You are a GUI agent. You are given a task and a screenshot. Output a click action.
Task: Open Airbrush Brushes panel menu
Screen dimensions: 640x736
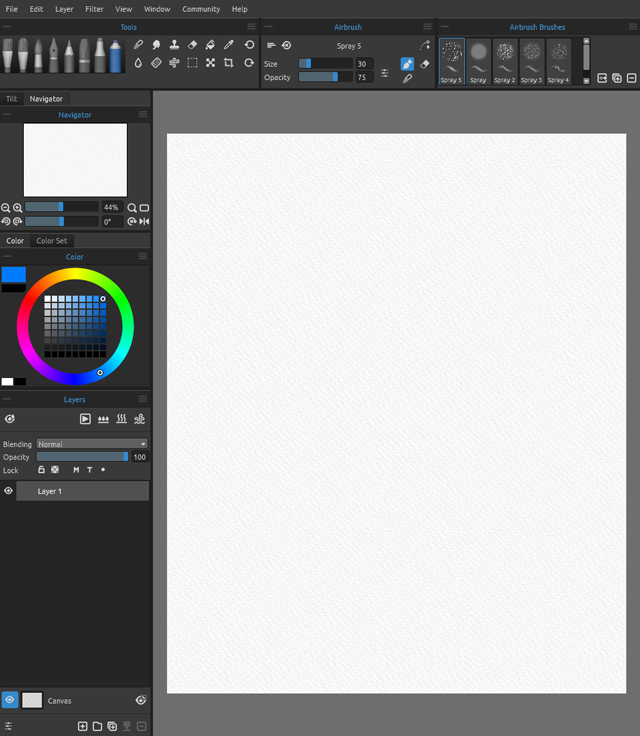[x=632, y=26]
